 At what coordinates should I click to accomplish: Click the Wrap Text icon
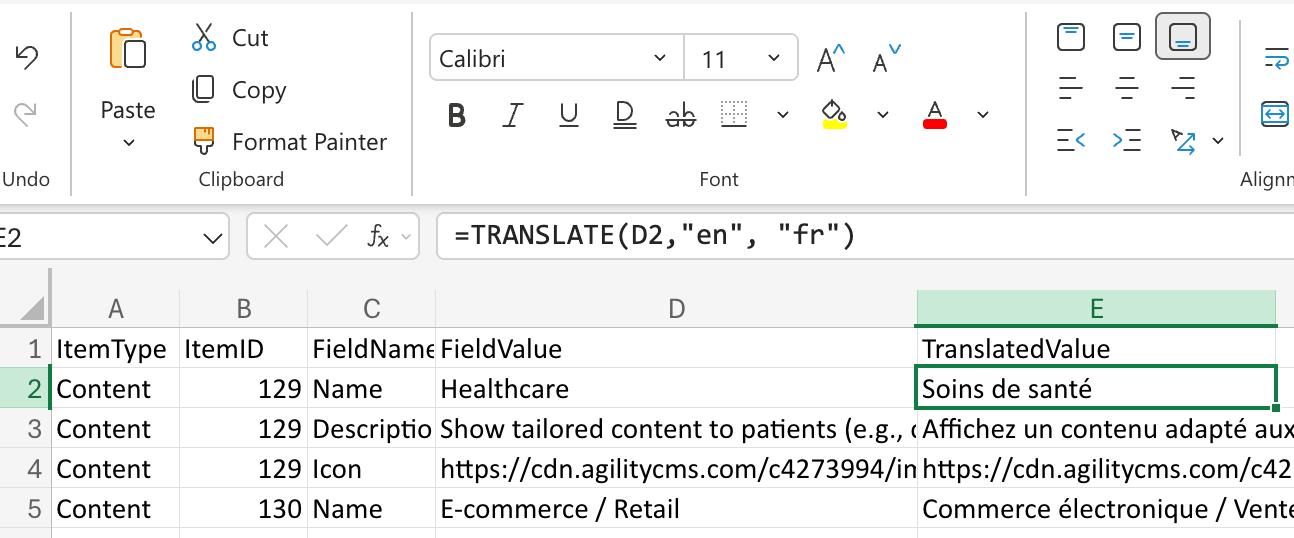click(x=1276, y=58)
